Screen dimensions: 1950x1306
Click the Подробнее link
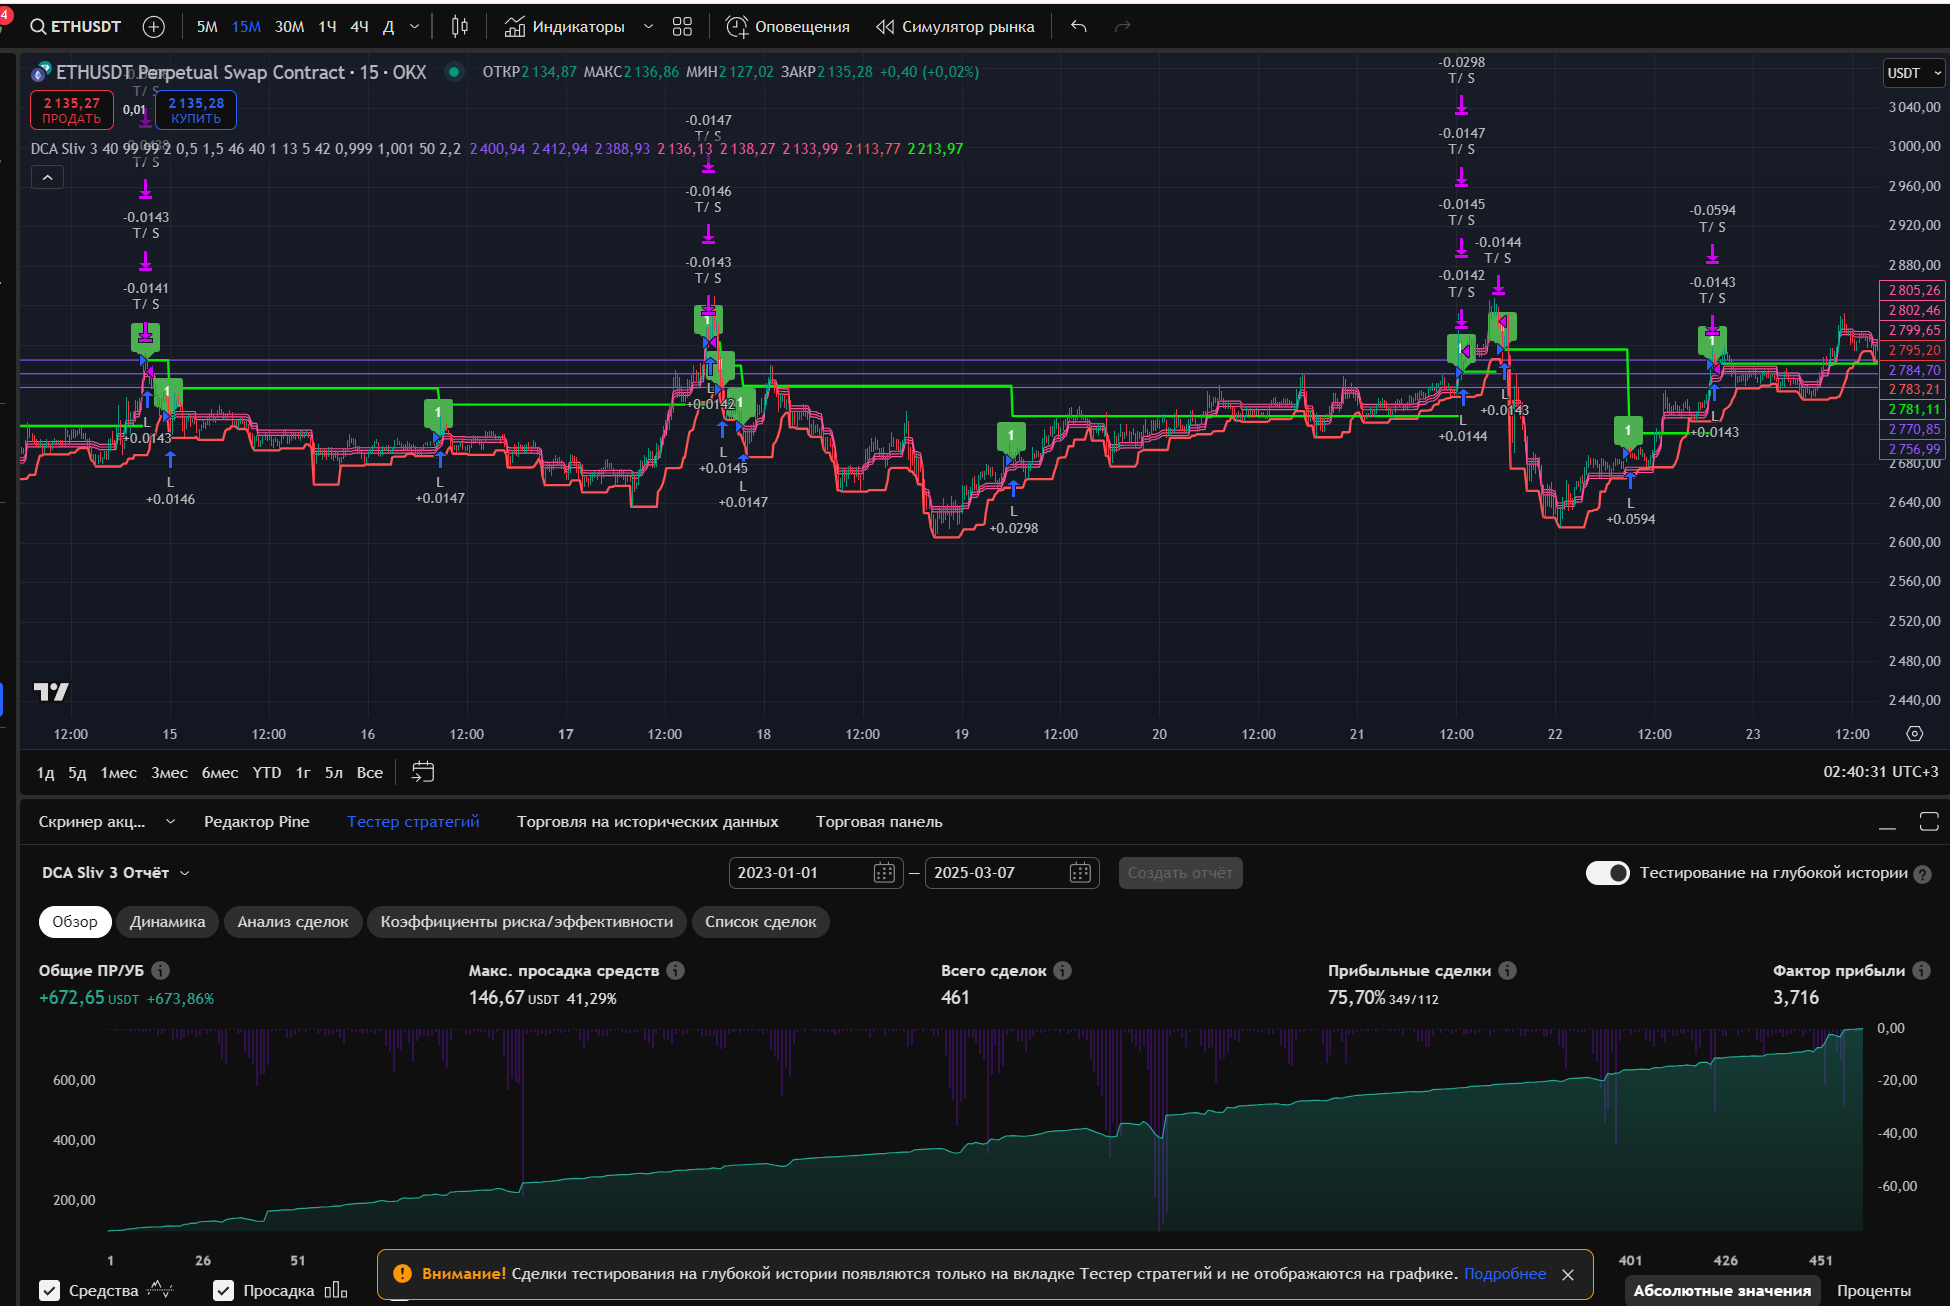point(1504,1274)
